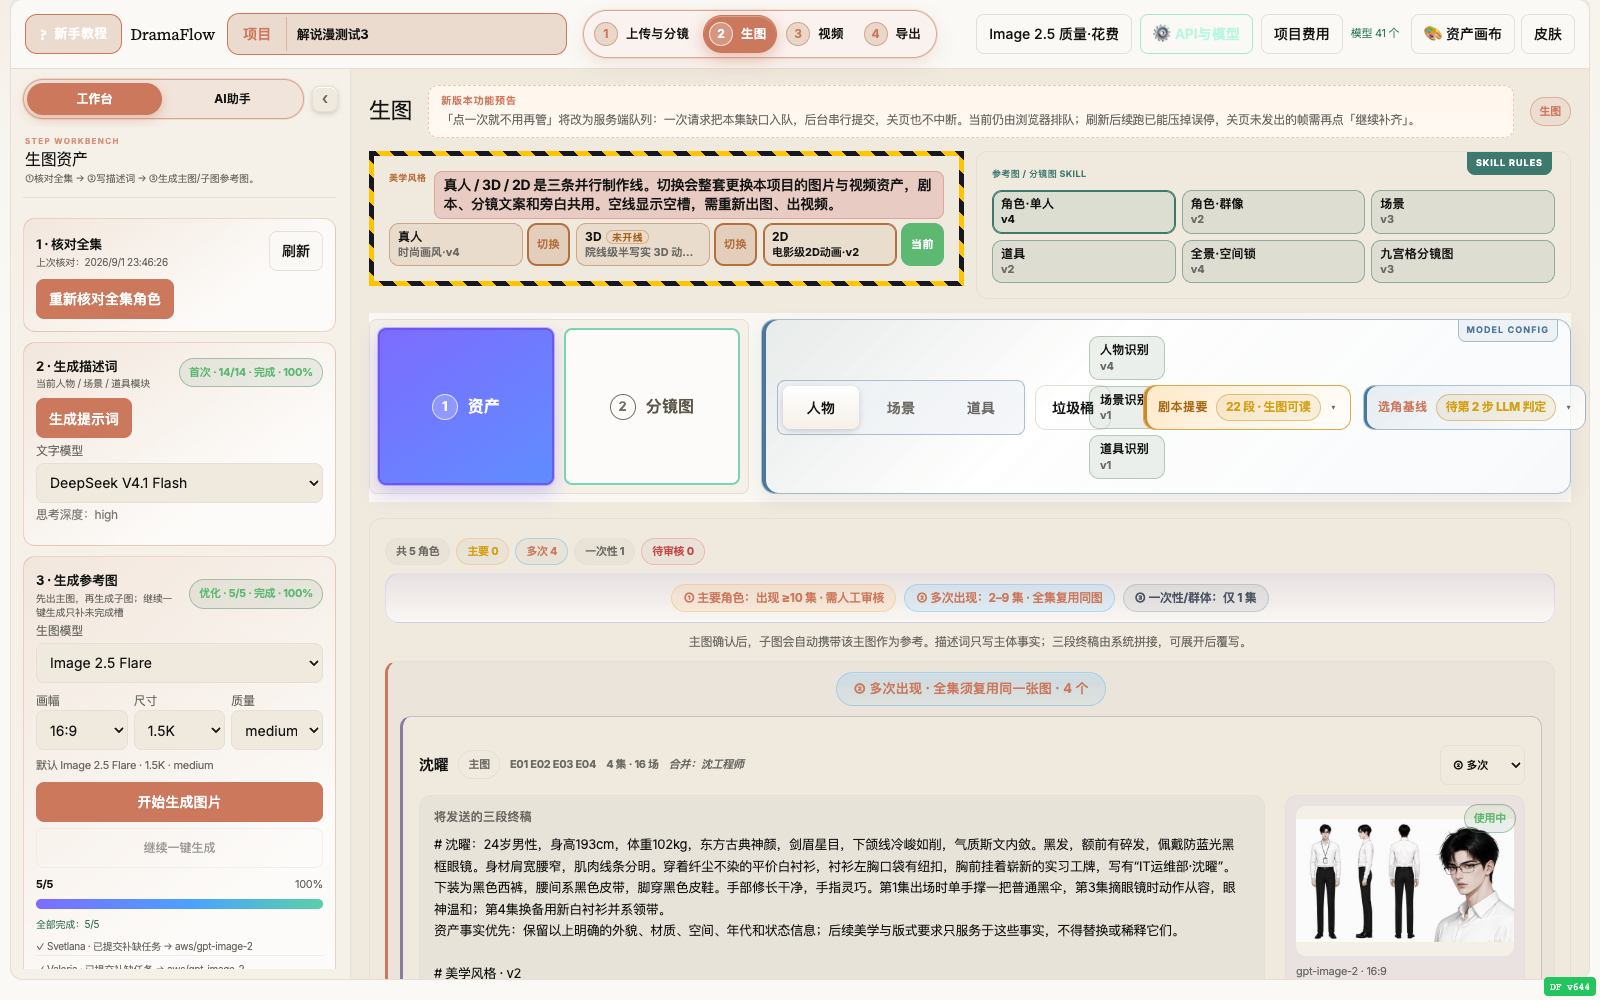
Task: Go to step 1 上传与分镜
Action: pyautogui.click(x=642, y=34)
